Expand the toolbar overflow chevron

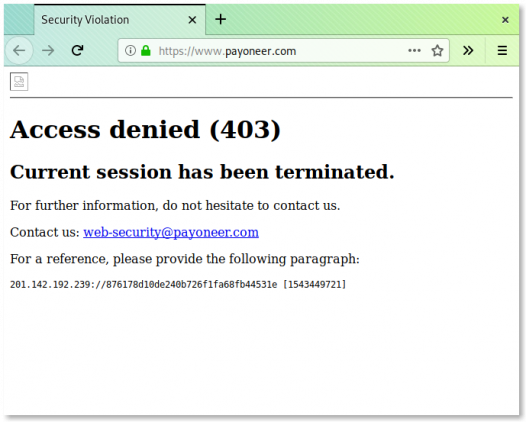(468, 51)
